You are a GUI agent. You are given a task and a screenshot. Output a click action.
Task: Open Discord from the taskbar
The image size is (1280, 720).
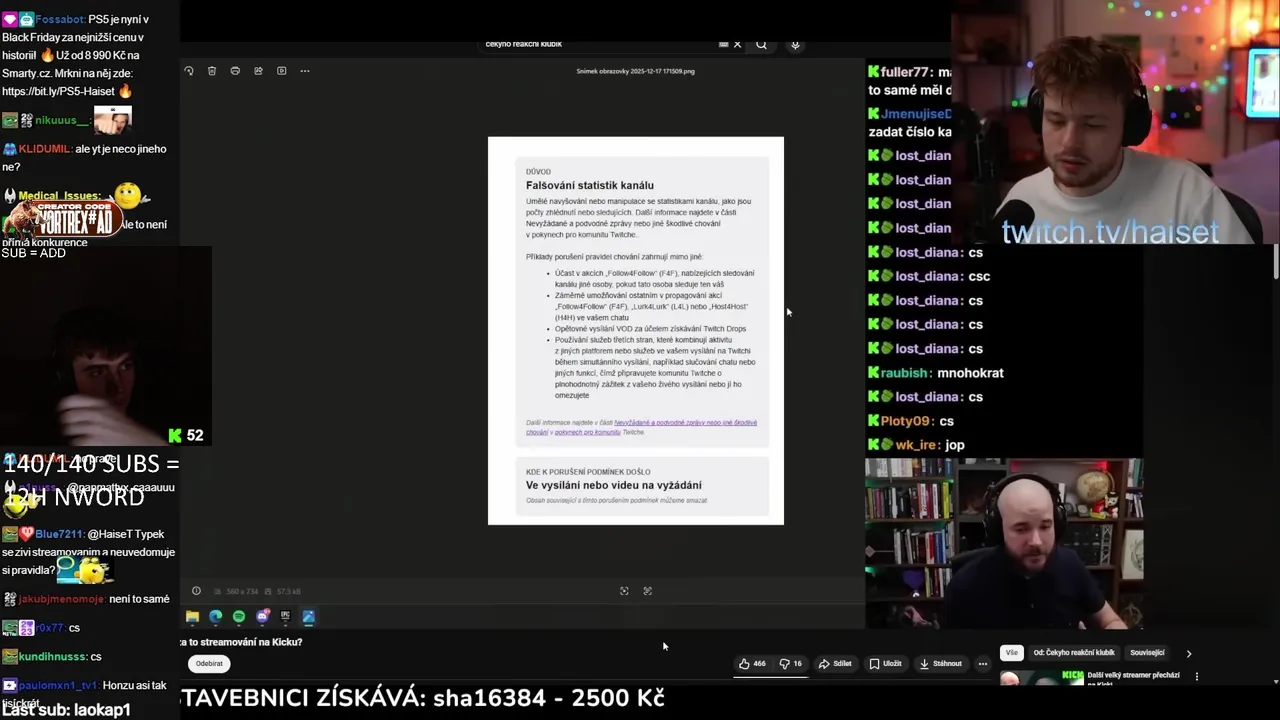(262, 617)
